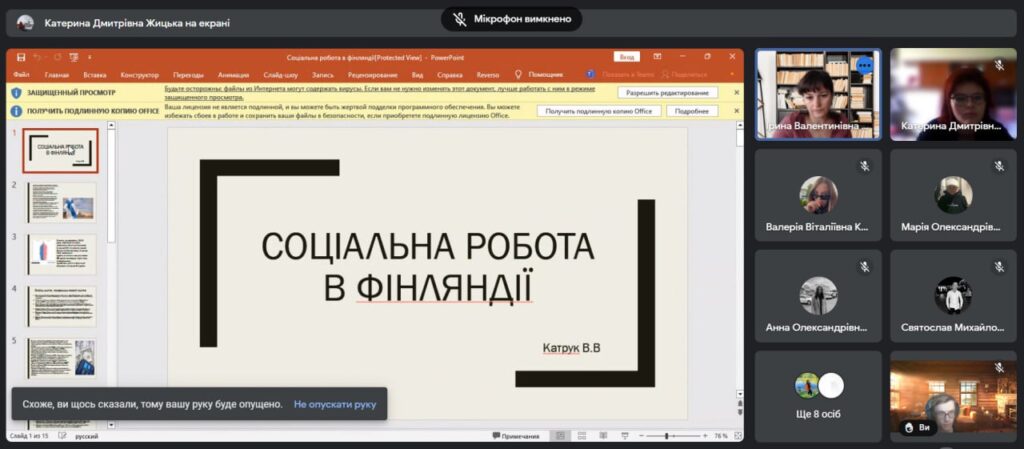Switch to Slide Sorter view icon

coord(583,436)
